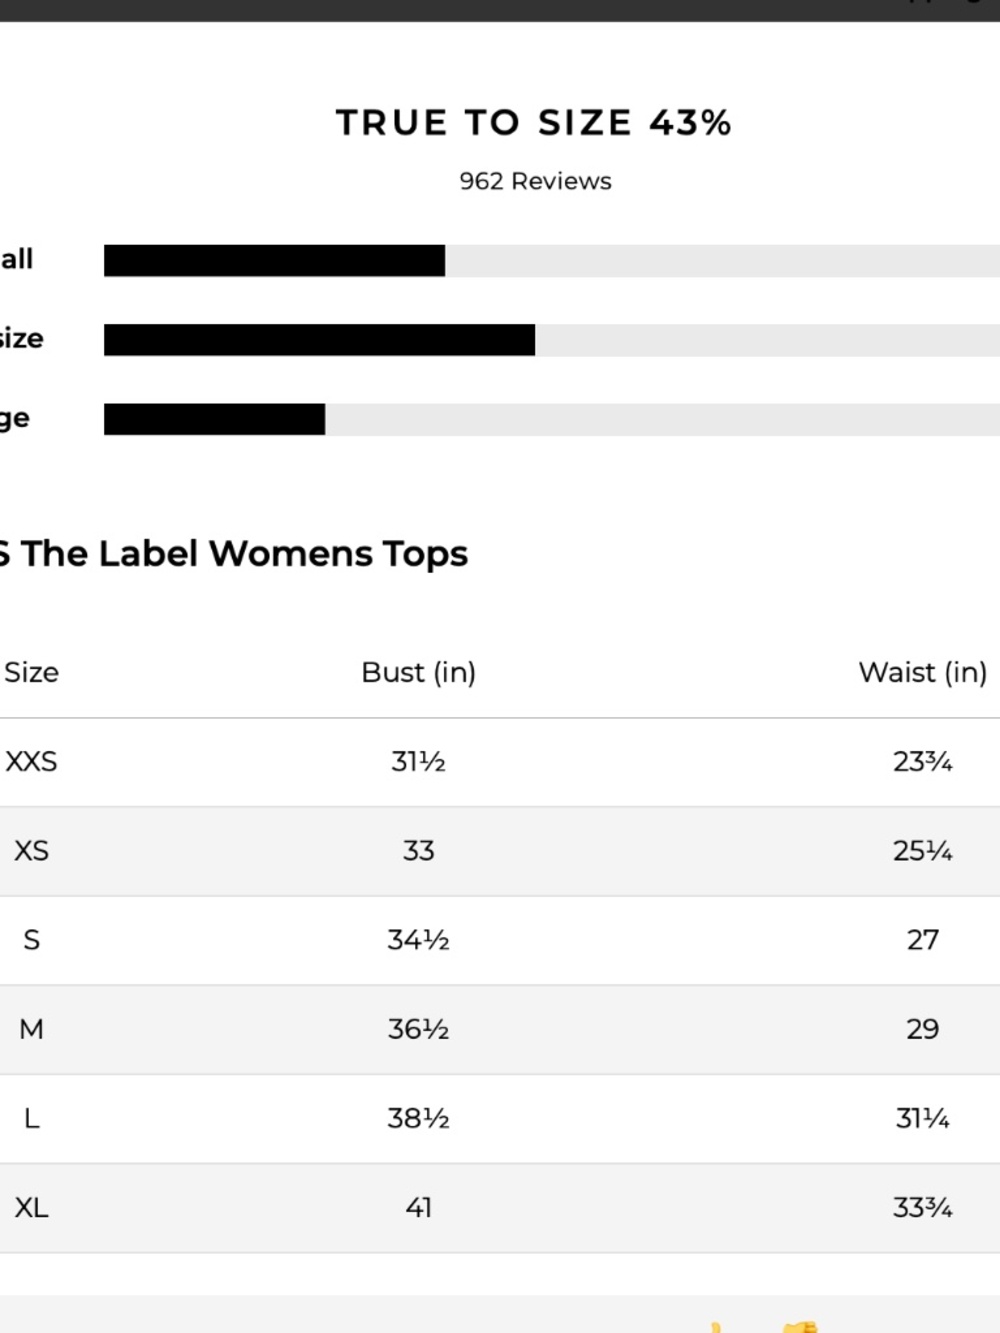Click the Label Womens Tops heading

pos(234,554)
